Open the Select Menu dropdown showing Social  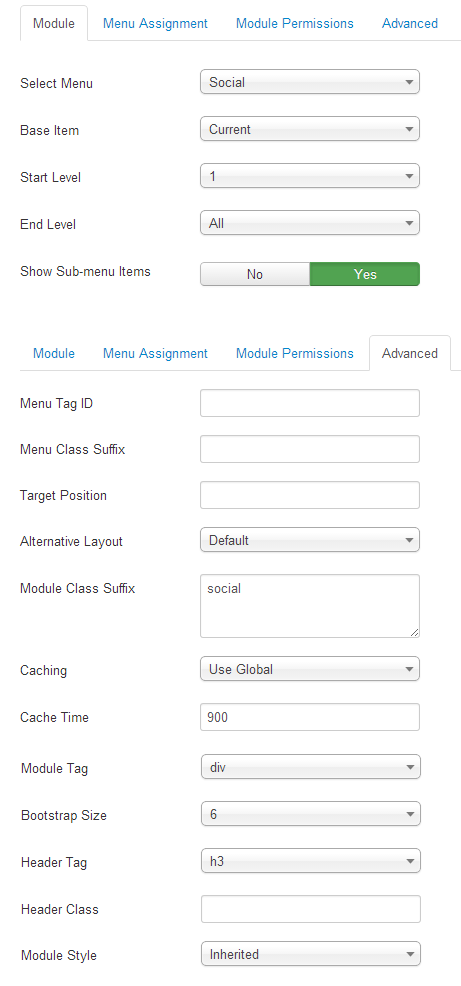tap(309, 82)
